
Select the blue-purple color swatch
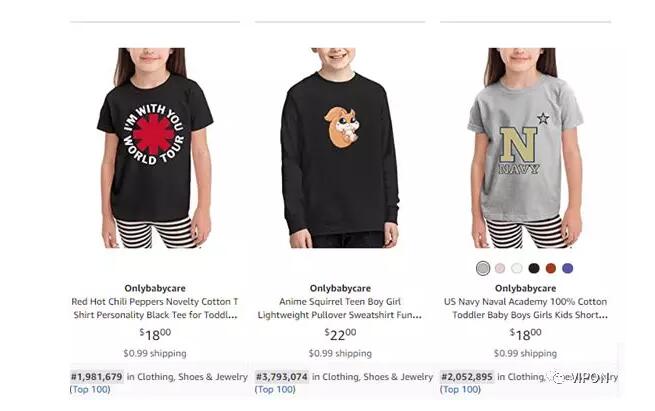click(568, 268)
